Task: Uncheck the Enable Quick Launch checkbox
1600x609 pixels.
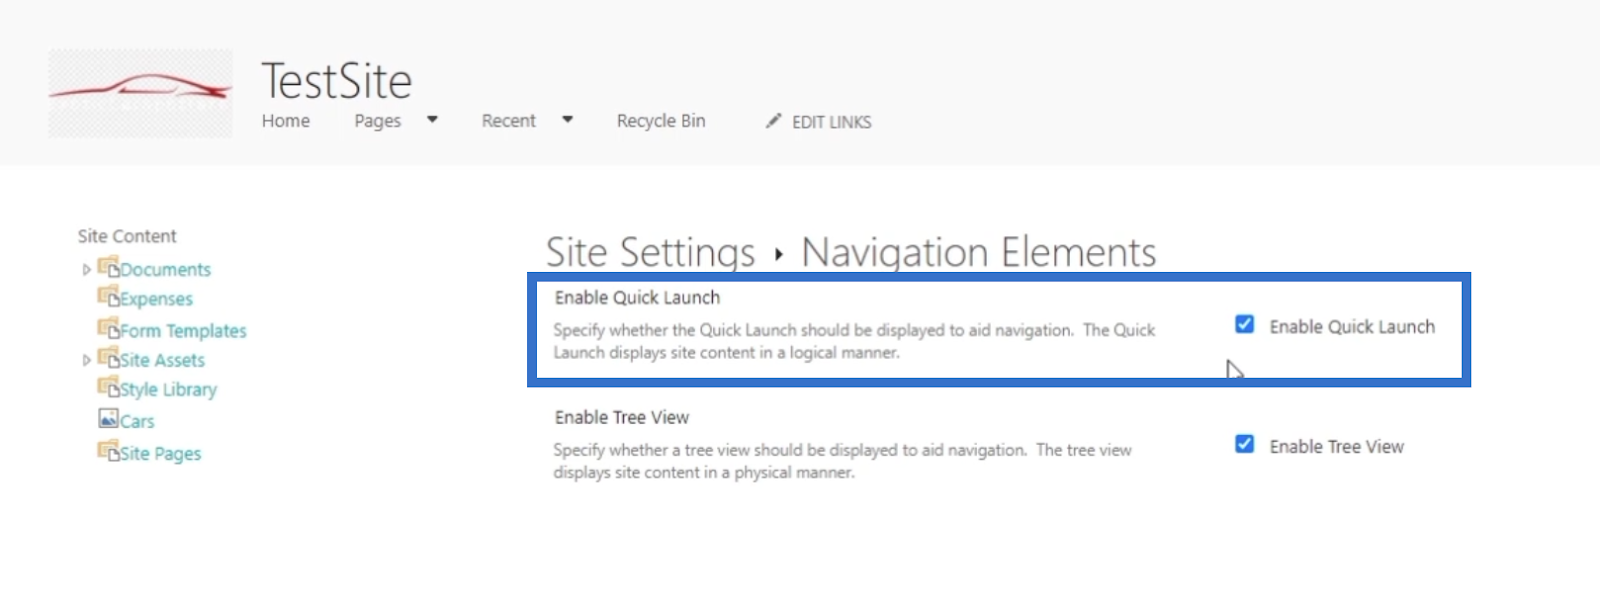Action: (1244, 324)
